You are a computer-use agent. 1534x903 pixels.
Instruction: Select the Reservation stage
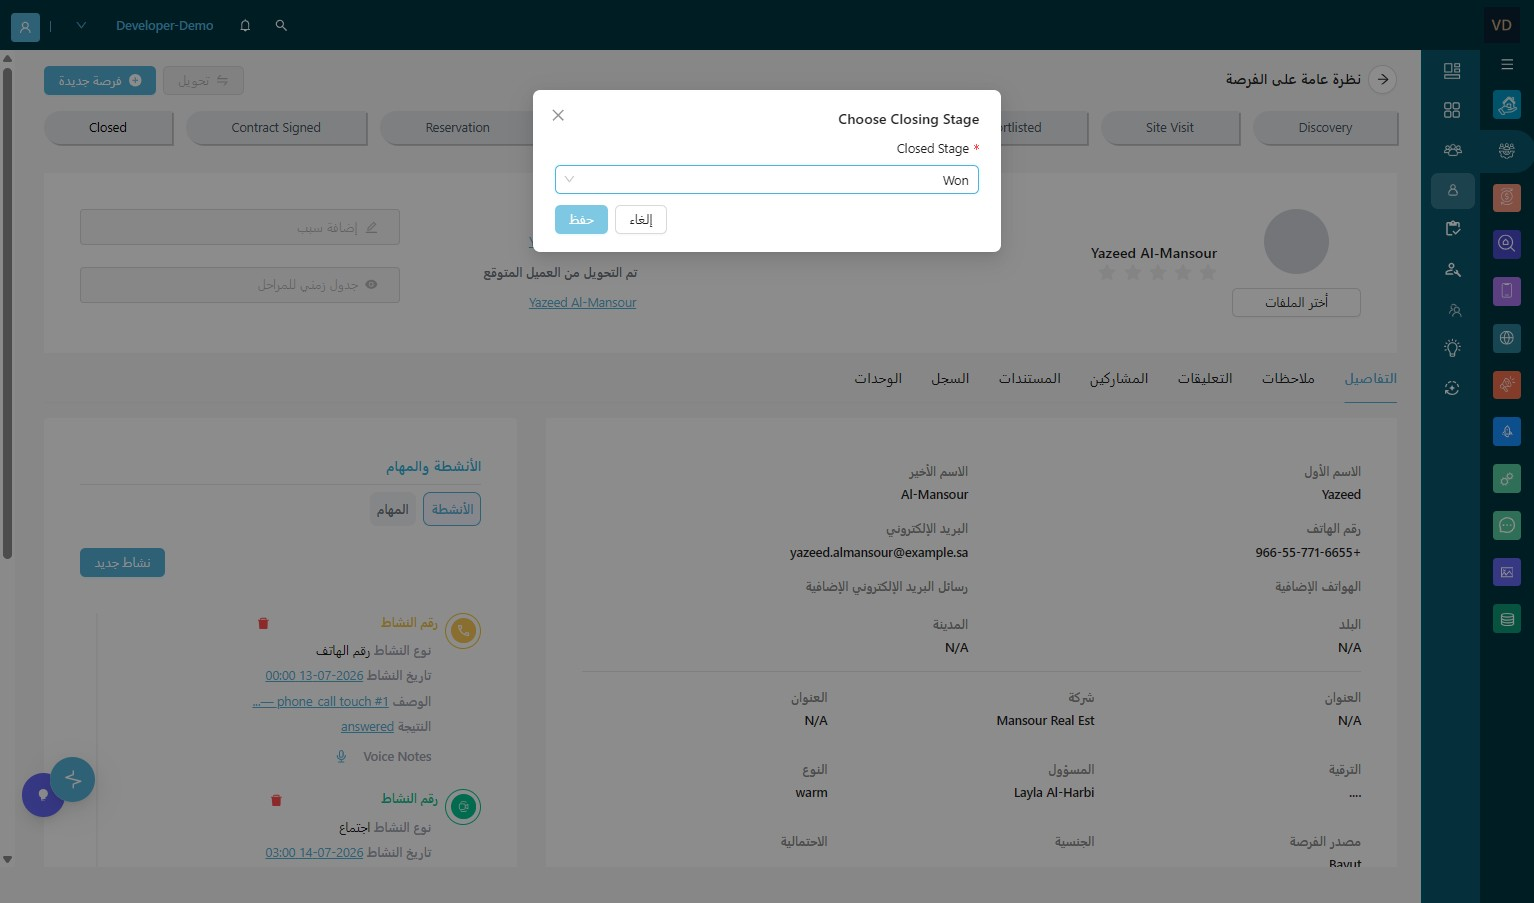[457, 128]
